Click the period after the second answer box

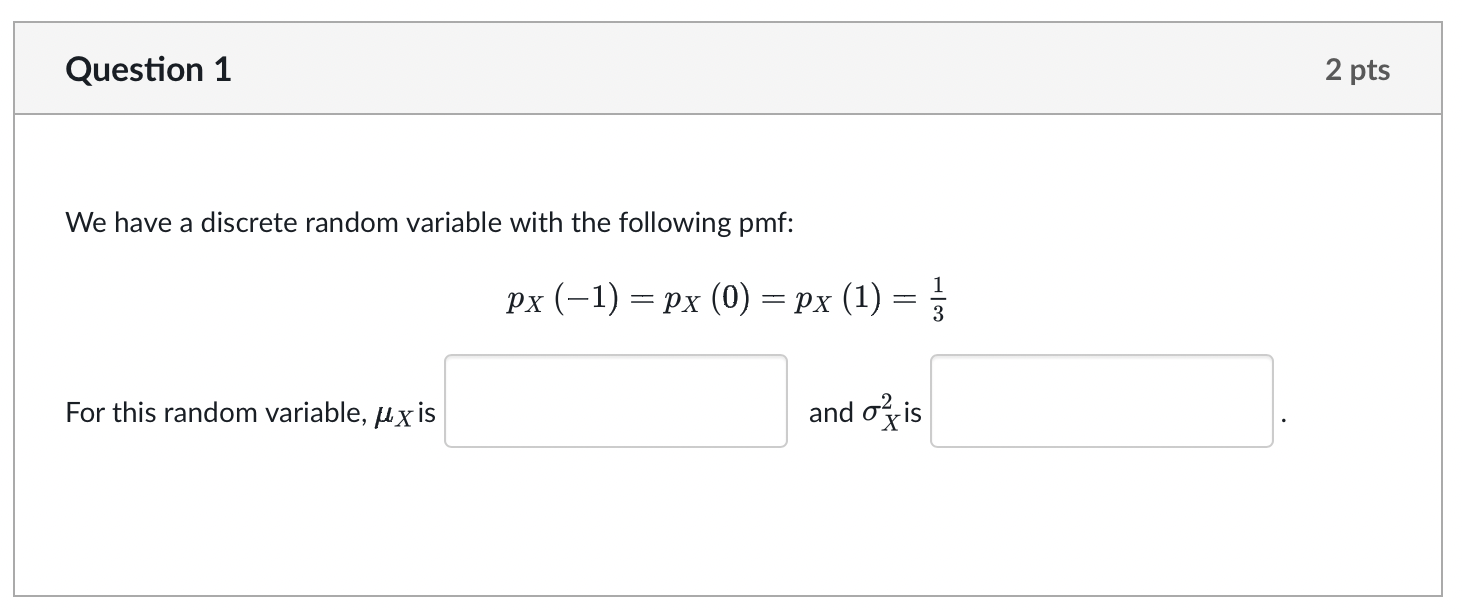(x=1283, y=420)
